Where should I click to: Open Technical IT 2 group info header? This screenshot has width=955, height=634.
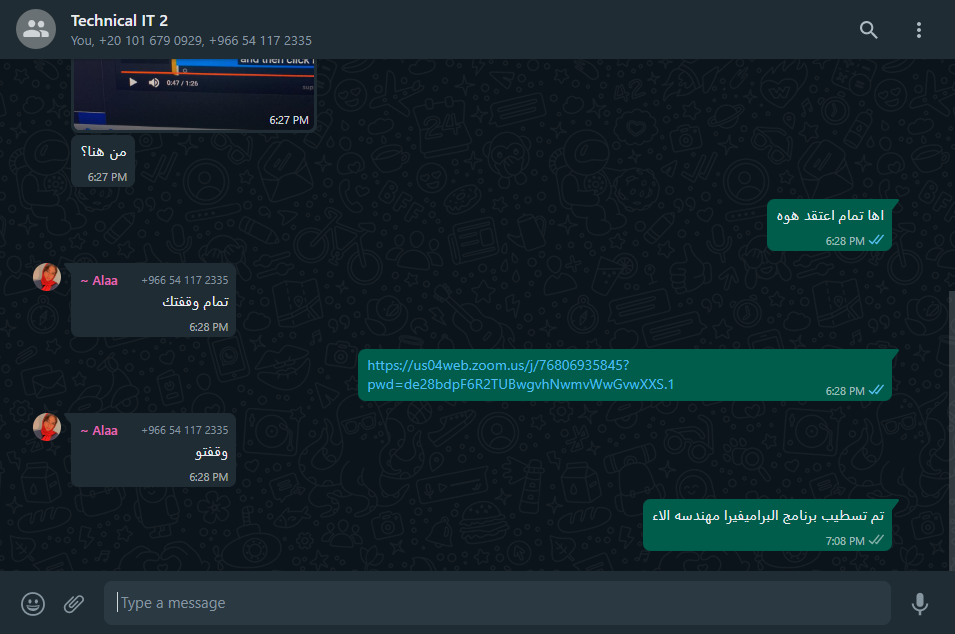point(191,30)
